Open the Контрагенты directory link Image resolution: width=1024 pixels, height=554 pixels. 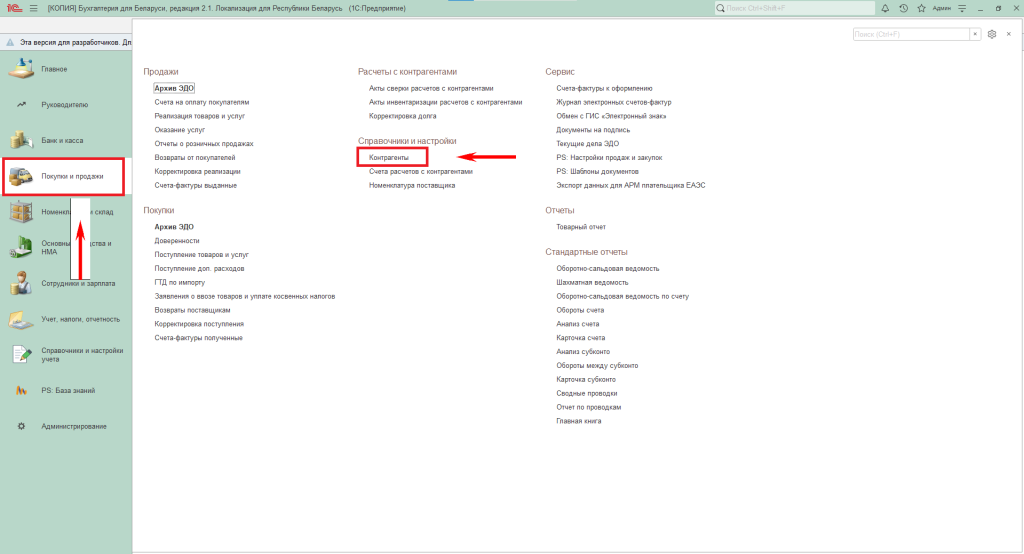point(389,158)
